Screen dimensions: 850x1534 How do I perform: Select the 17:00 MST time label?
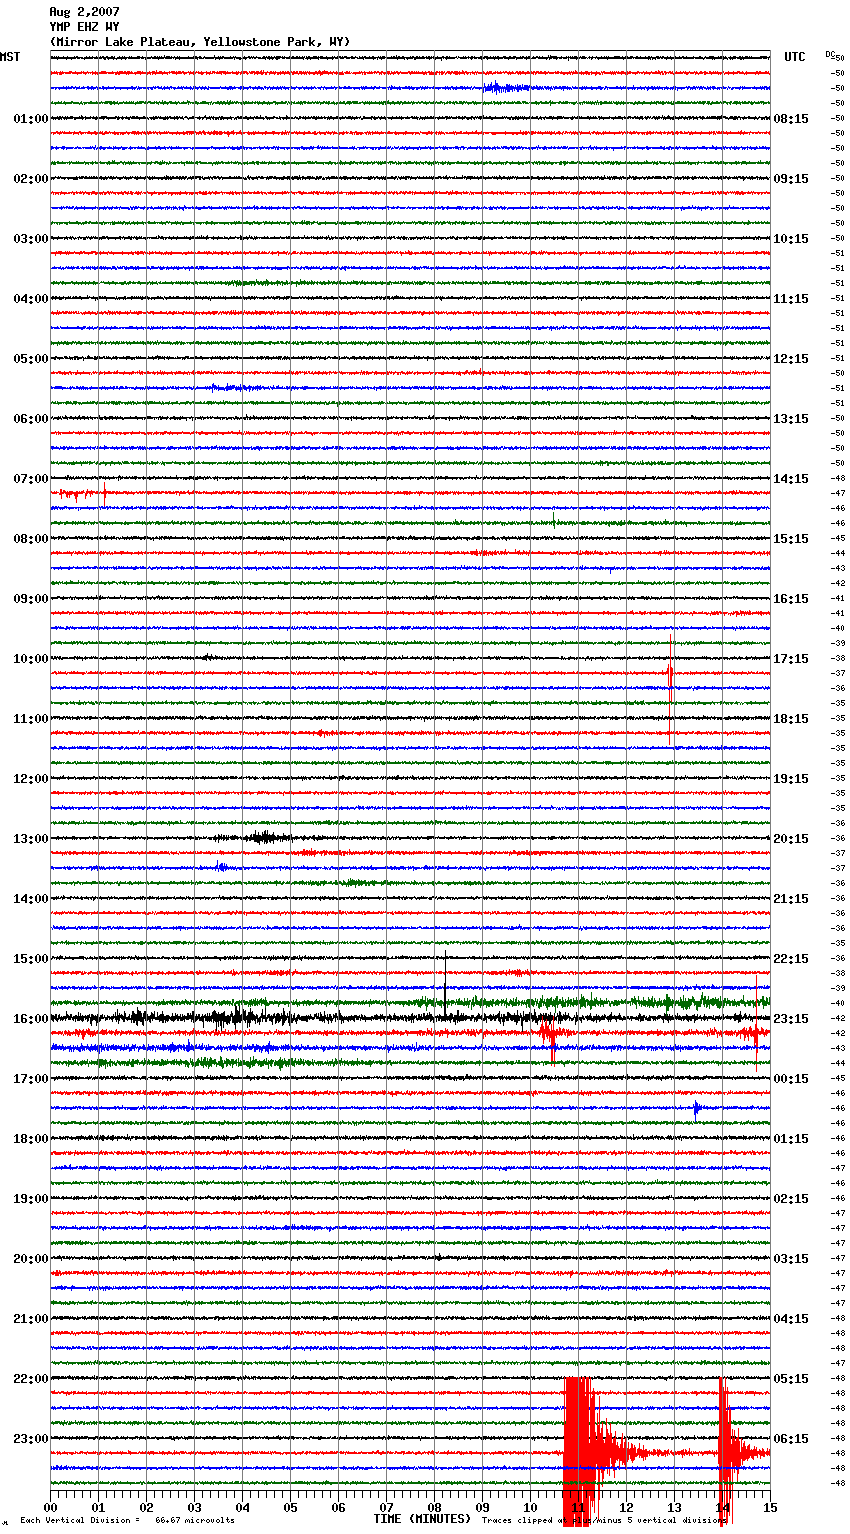pyautogui.click(x=31, y=1079)
